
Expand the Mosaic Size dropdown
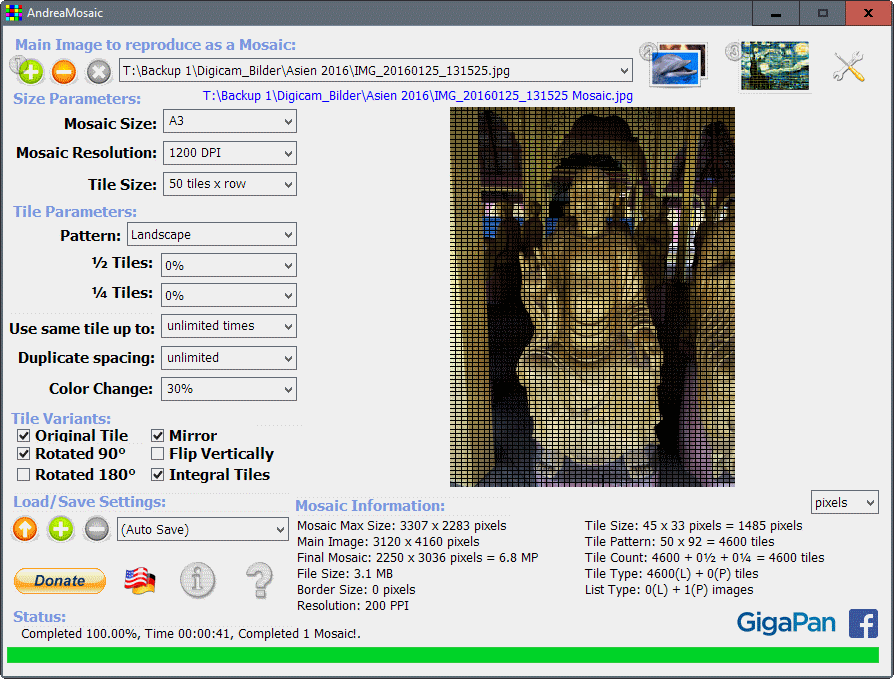[229, 122]
